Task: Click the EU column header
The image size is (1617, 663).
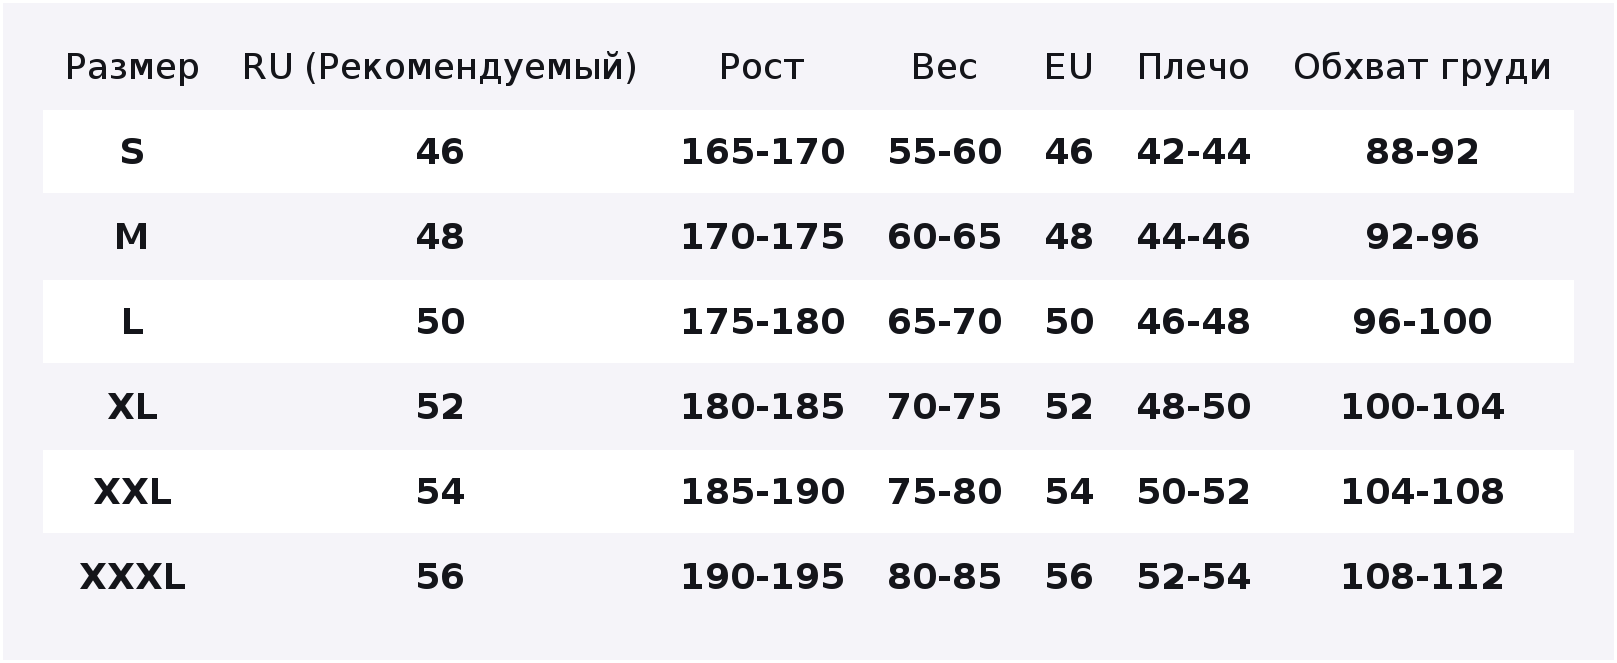Action: pyautogui.click(x=1069, y=67)
